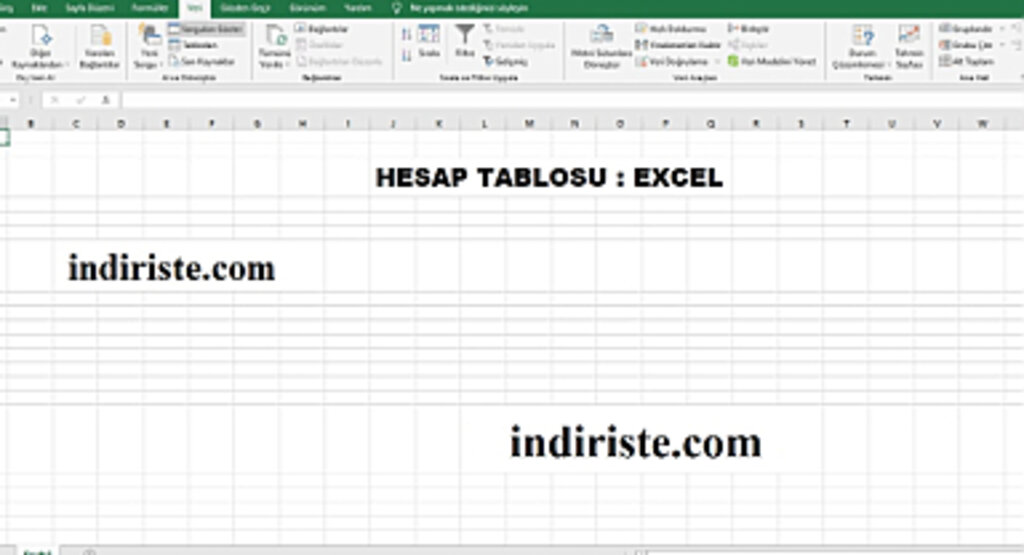Open the Name Box dropdown arrow
The height and width of the screenshot is (555, 1024).
[13, 100]
